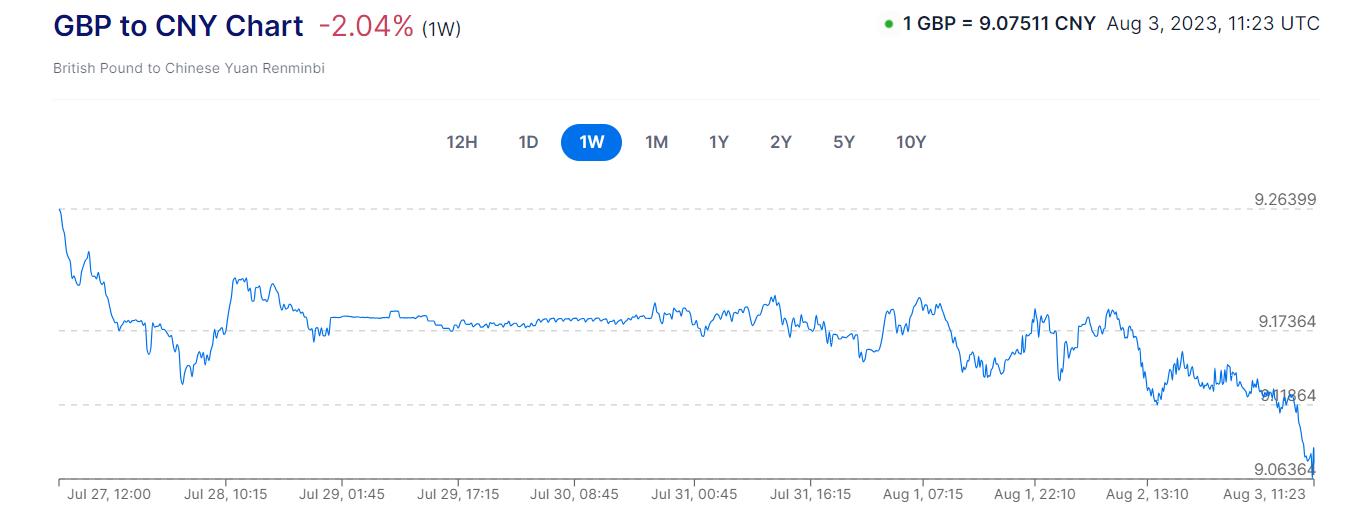Click the active 1W range button
1358x521 pixels.
(591, 142)
